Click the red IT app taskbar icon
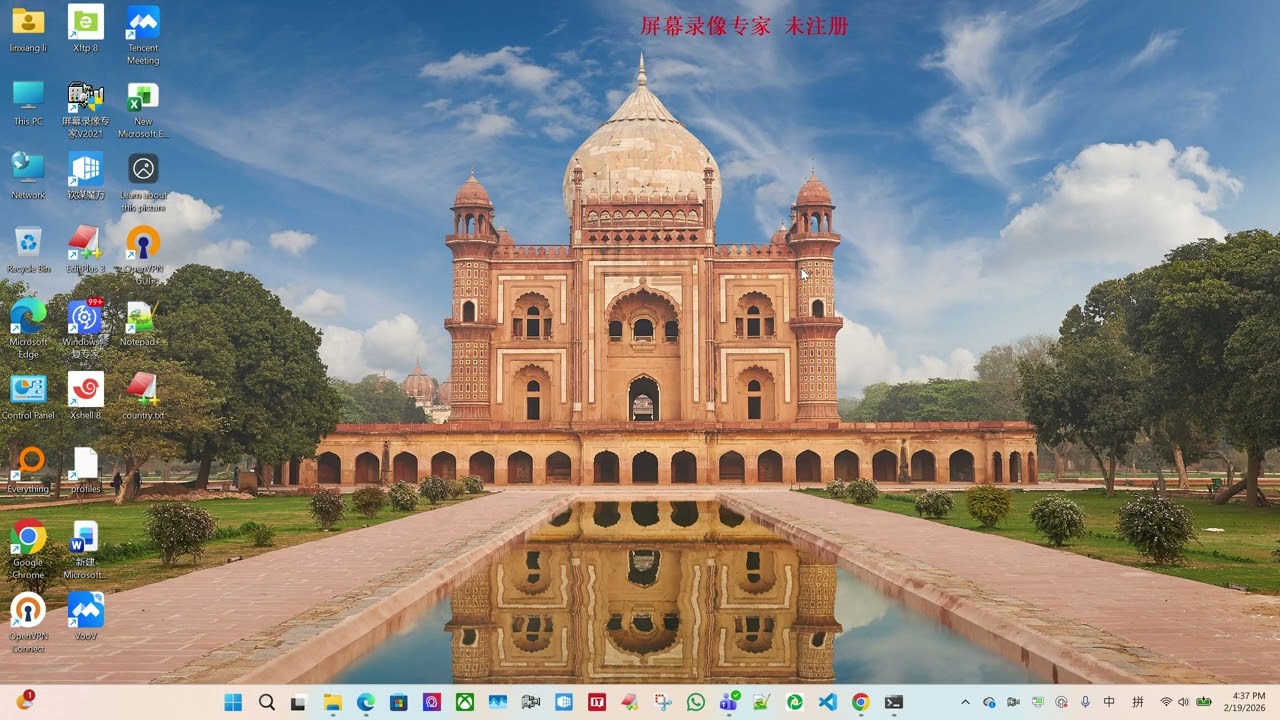The image size is (1280, 720). [x=597, y=702]
